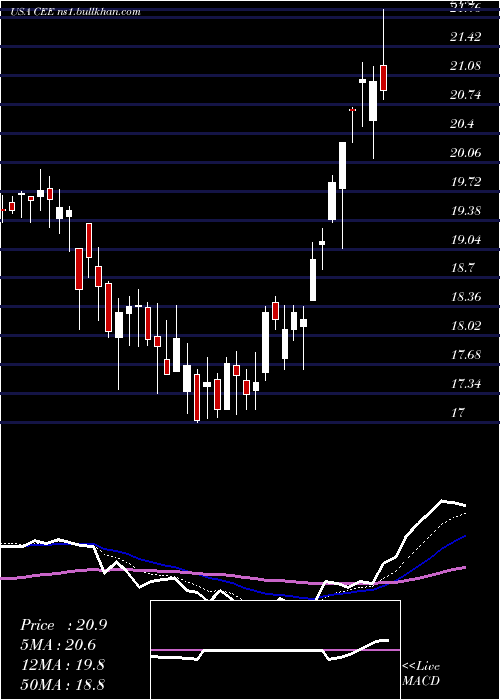500x700 pixels.
Task: Click the 18.36 price axis label
Action: pos(466,298)
